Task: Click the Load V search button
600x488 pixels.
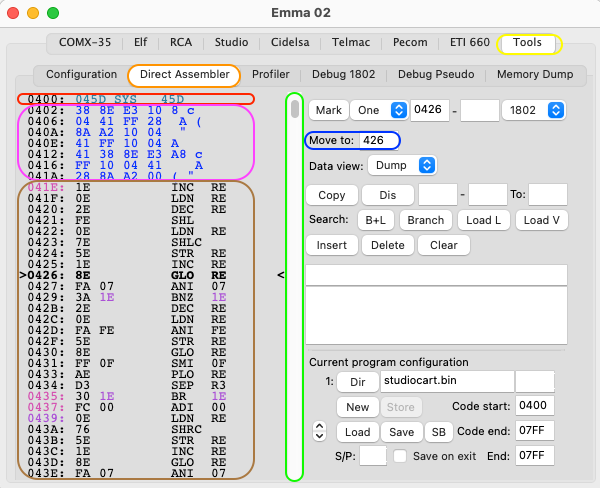Action: point(541,220)
